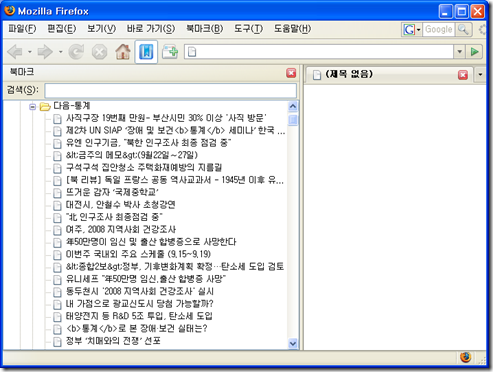Open bookmark 종합2보 정부, 기후변화계획 확정
The image size is (493, 372).
click(175, 267)
